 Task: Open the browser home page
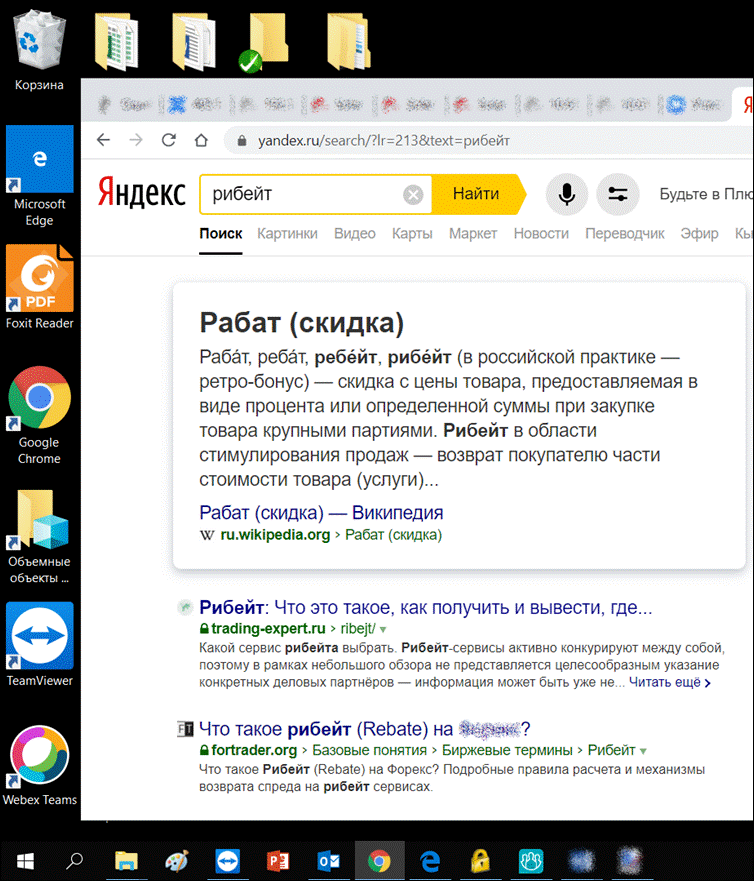pyautogui.click(x=201, y=140)
